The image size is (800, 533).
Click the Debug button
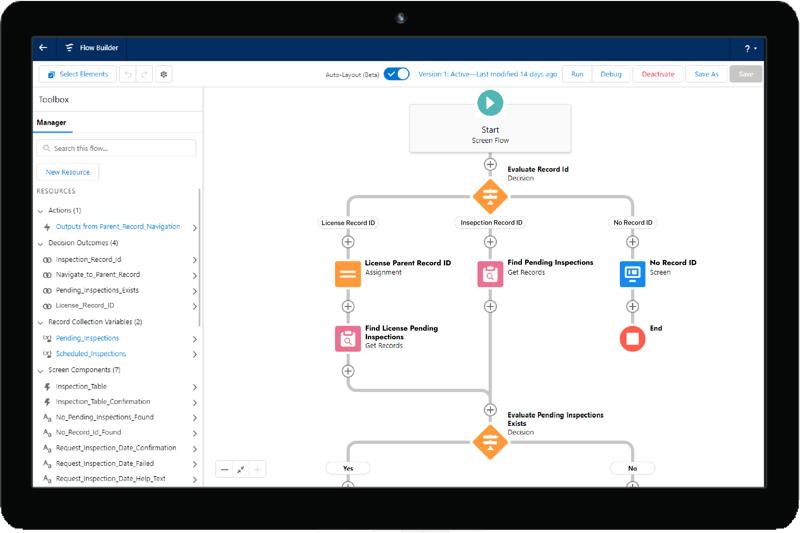[611, 74]
